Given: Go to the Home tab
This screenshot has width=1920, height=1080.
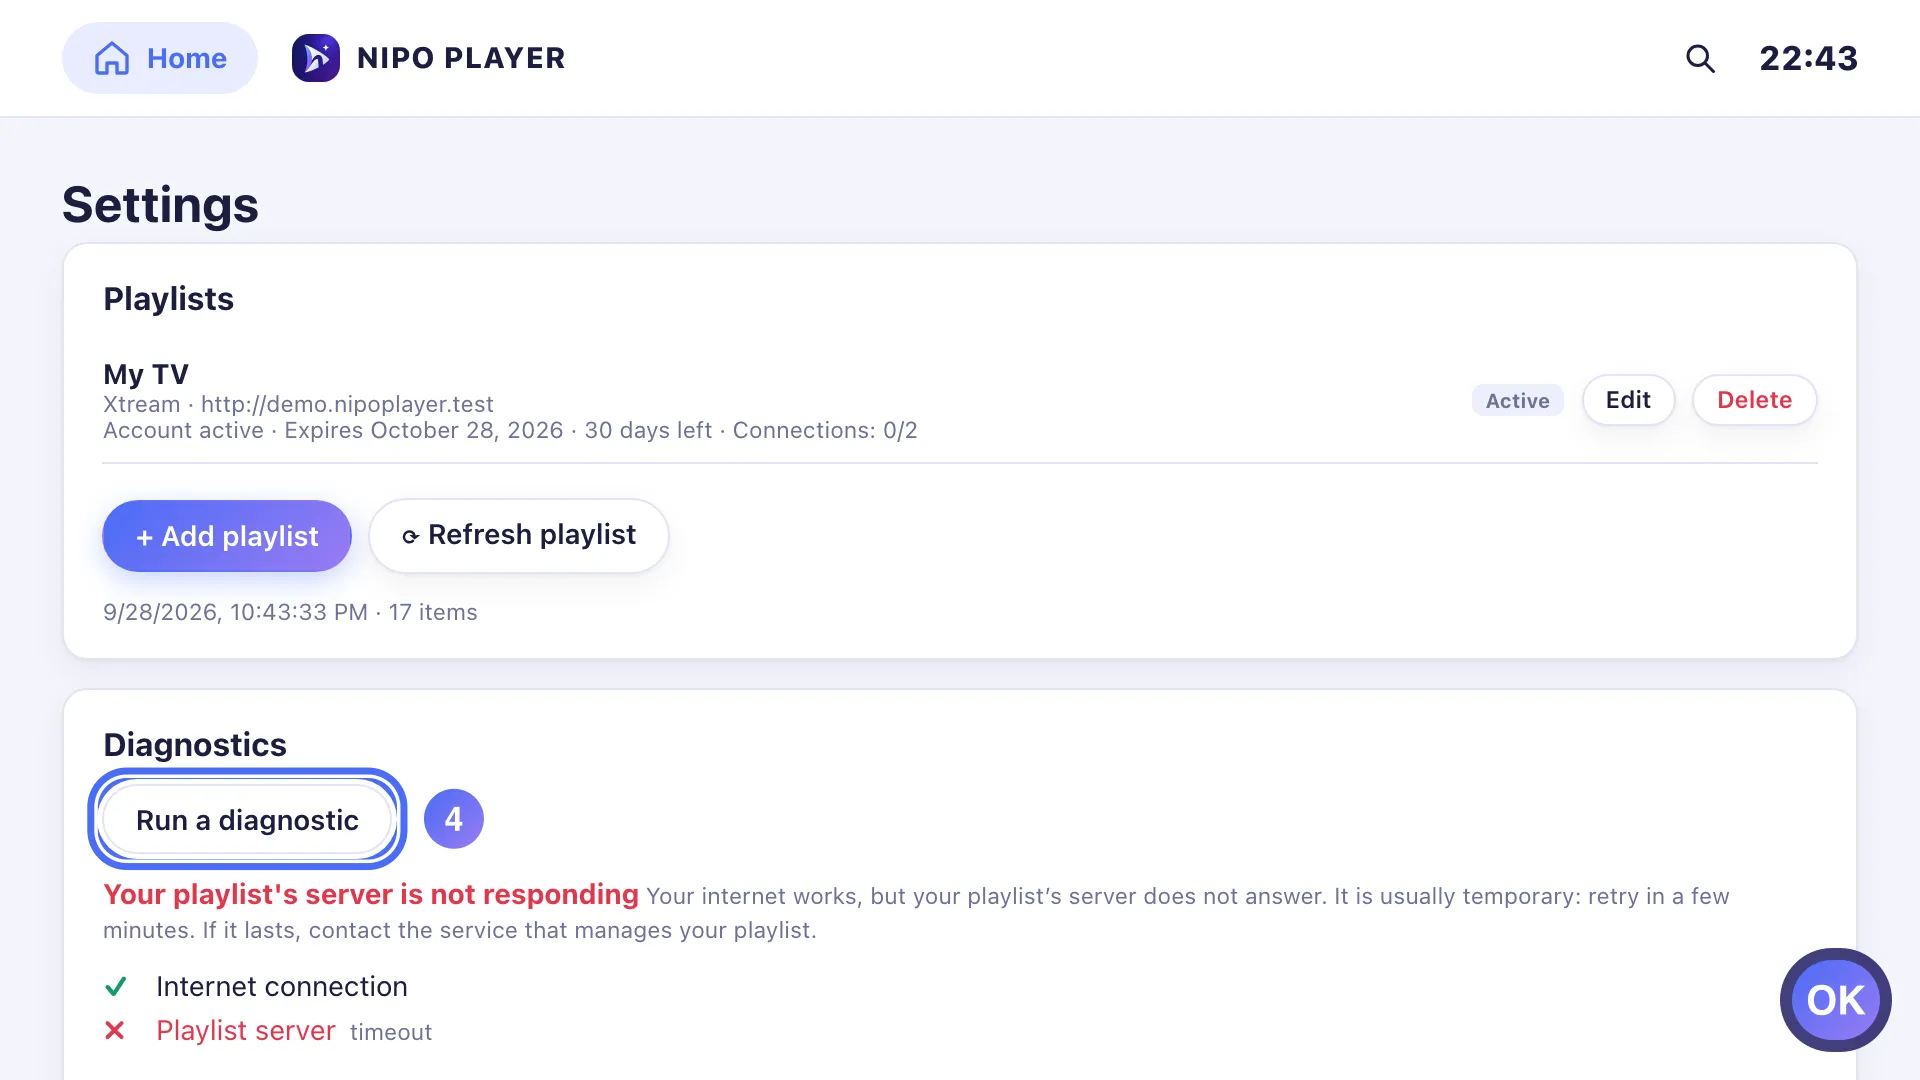Looking at the screenshot, I should point(160,58).
